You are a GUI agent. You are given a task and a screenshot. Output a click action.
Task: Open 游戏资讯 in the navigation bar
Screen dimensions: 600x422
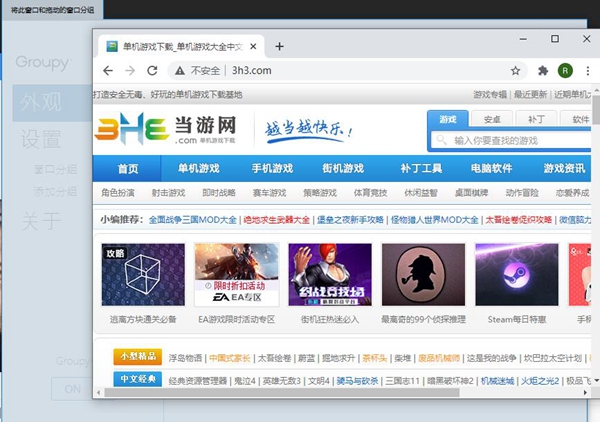(564, 168)
